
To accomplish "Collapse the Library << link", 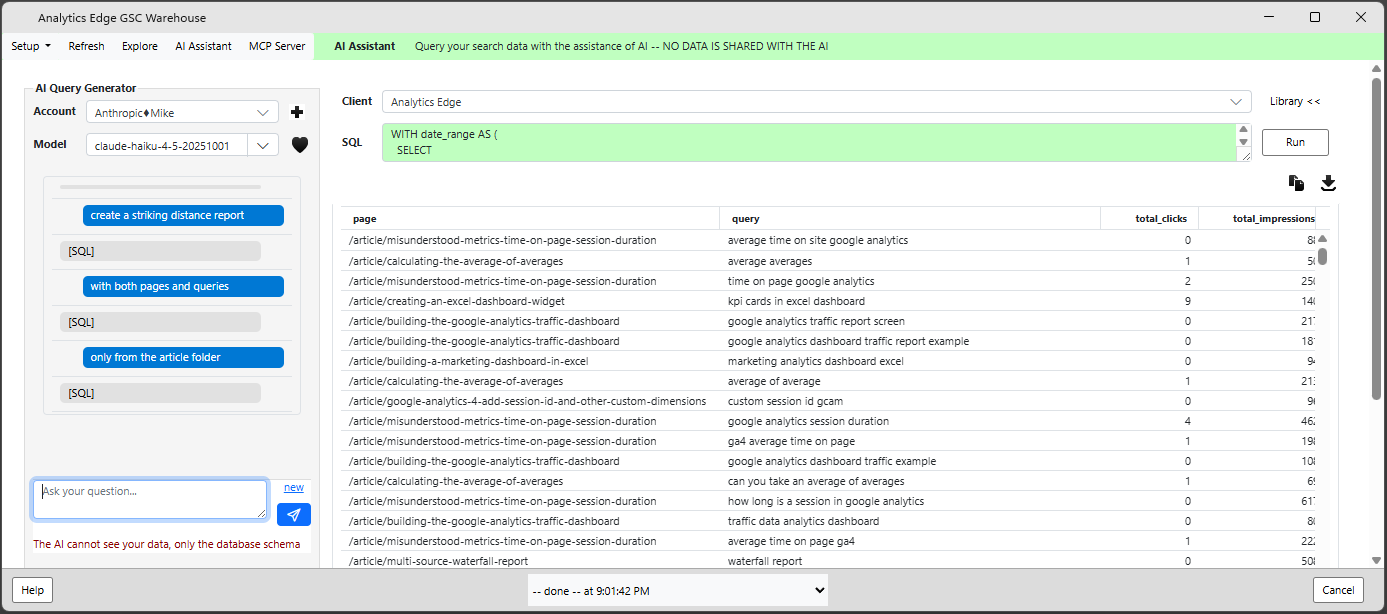I will [x=1295, y=102].
